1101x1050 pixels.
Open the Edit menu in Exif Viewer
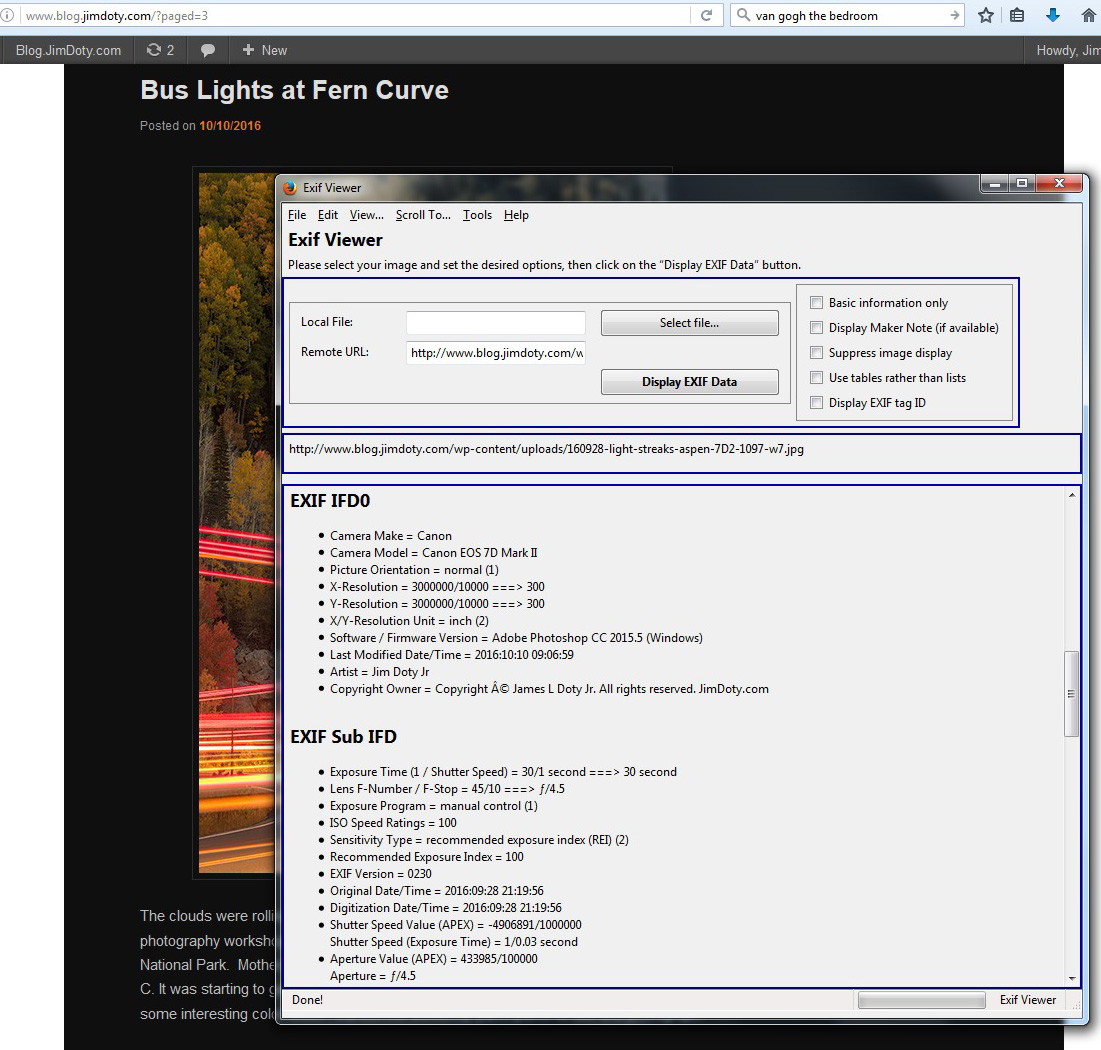pyautogui.click(x=328, y=215)
